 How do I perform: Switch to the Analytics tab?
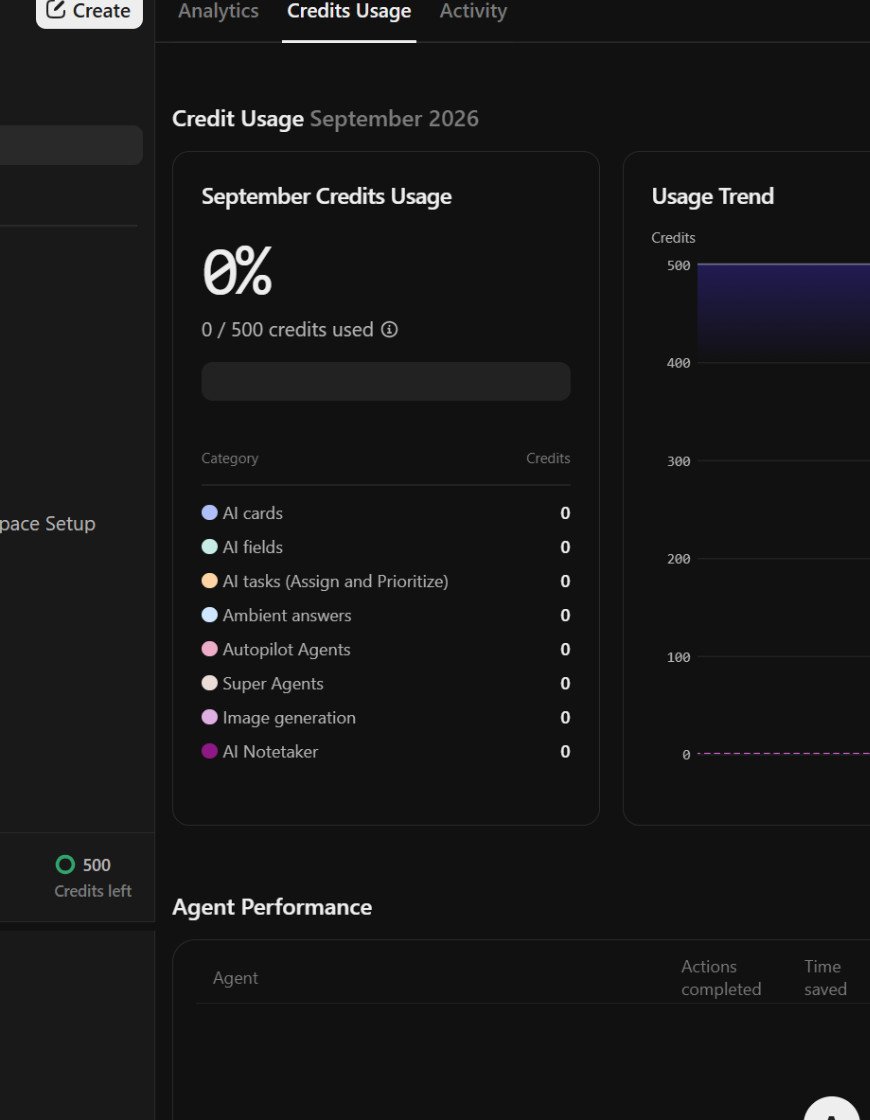point(218,11)
